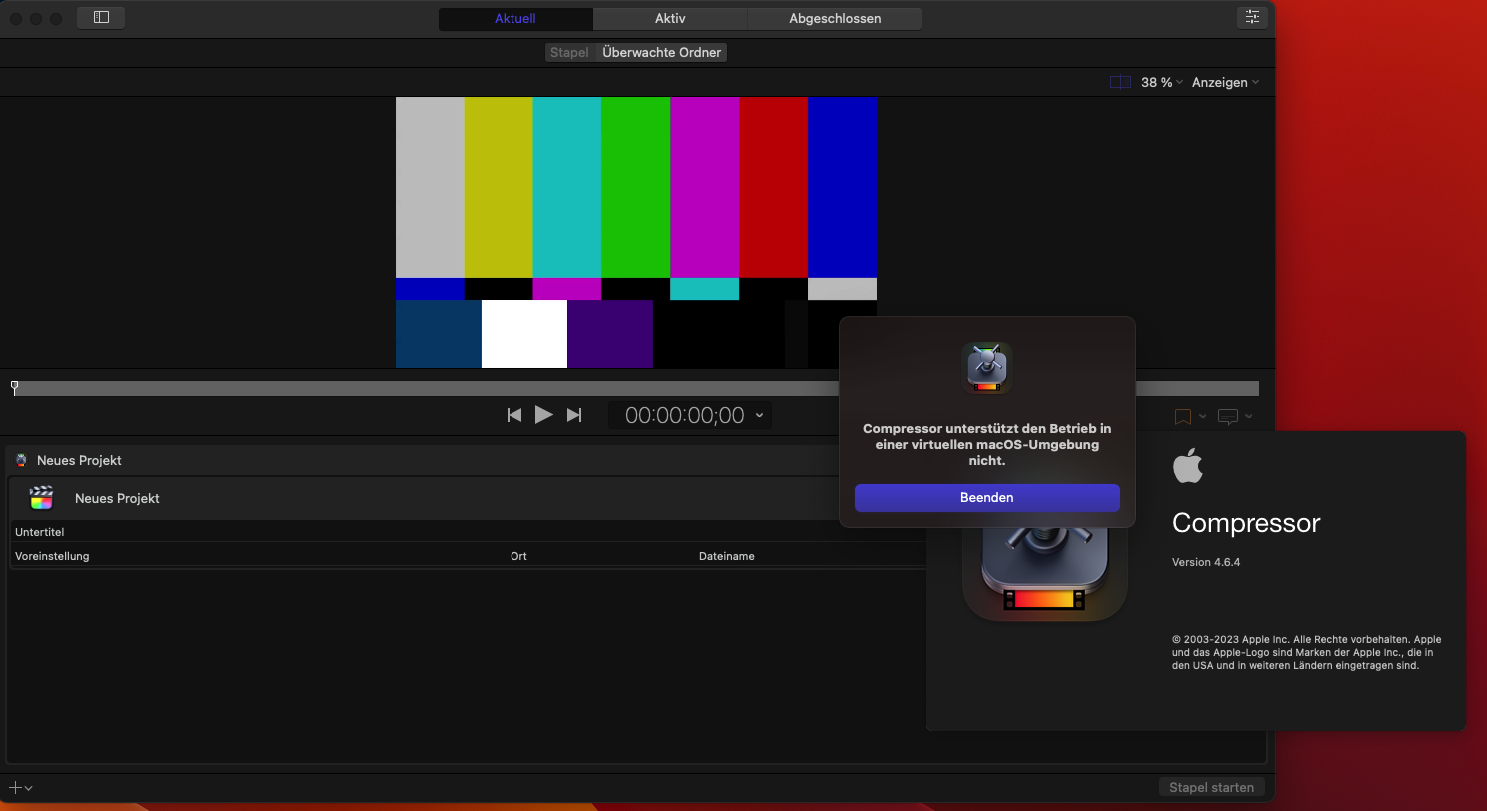
Task: Click the Final Cut Pro clapperboard icon
Action: coord(42,498)
